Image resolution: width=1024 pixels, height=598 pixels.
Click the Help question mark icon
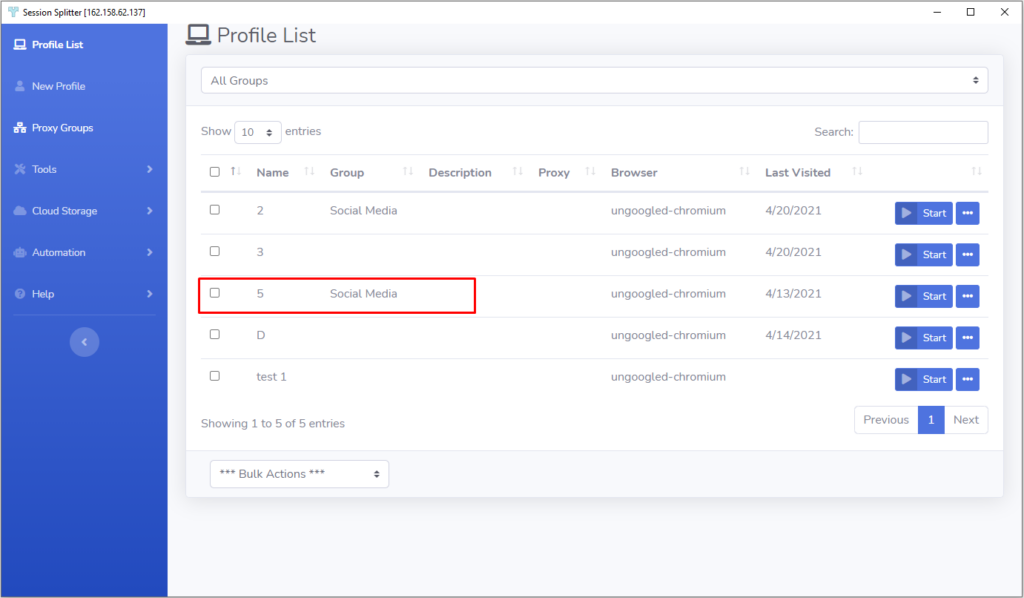click(x=20, y=294)
